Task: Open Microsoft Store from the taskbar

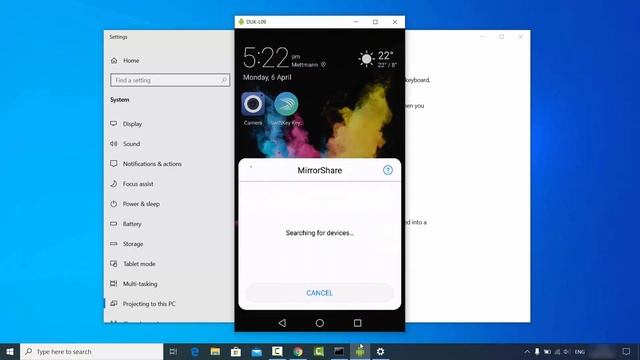Action: point(236,351)
